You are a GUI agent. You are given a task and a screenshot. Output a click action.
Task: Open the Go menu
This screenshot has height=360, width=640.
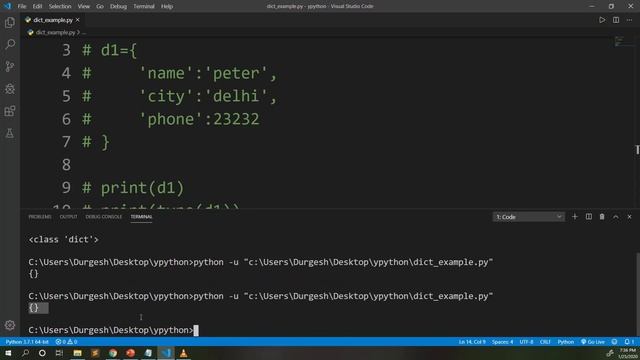[100, 6]
